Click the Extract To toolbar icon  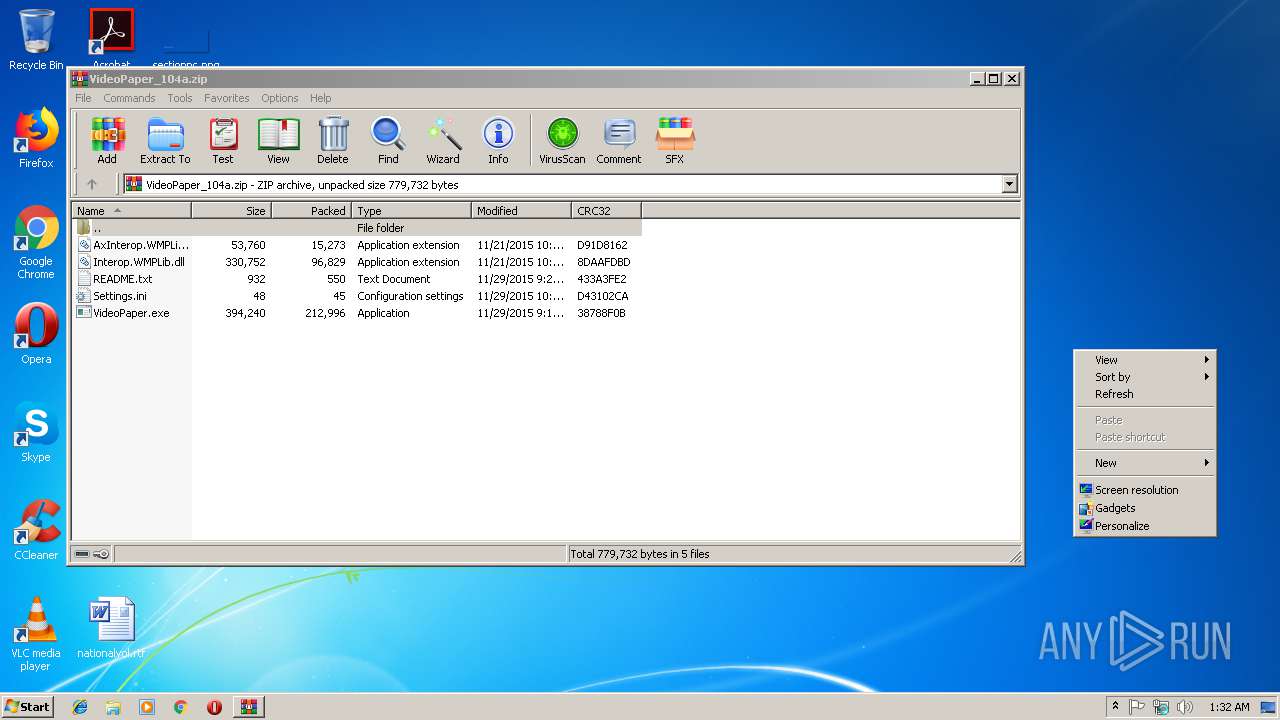pos(165,141)
